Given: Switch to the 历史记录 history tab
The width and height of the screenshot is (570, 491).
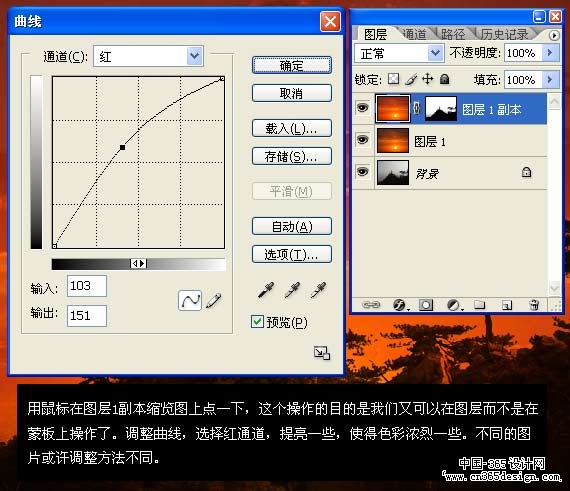Looking at the screenshot, I should [504, 34].
